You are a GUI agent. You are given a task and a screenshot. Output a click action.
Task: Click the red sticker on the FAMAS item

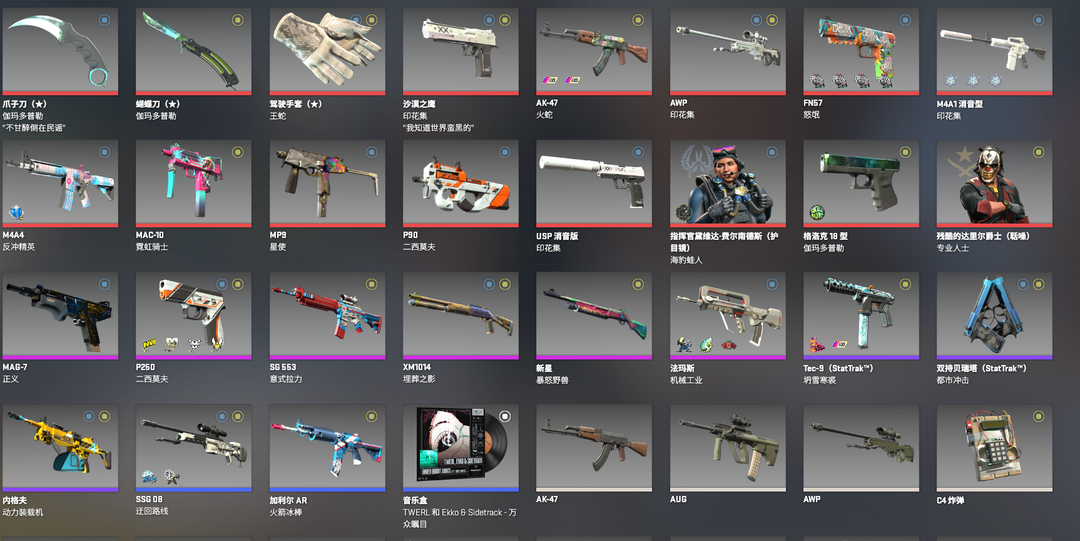coord(729,344)
